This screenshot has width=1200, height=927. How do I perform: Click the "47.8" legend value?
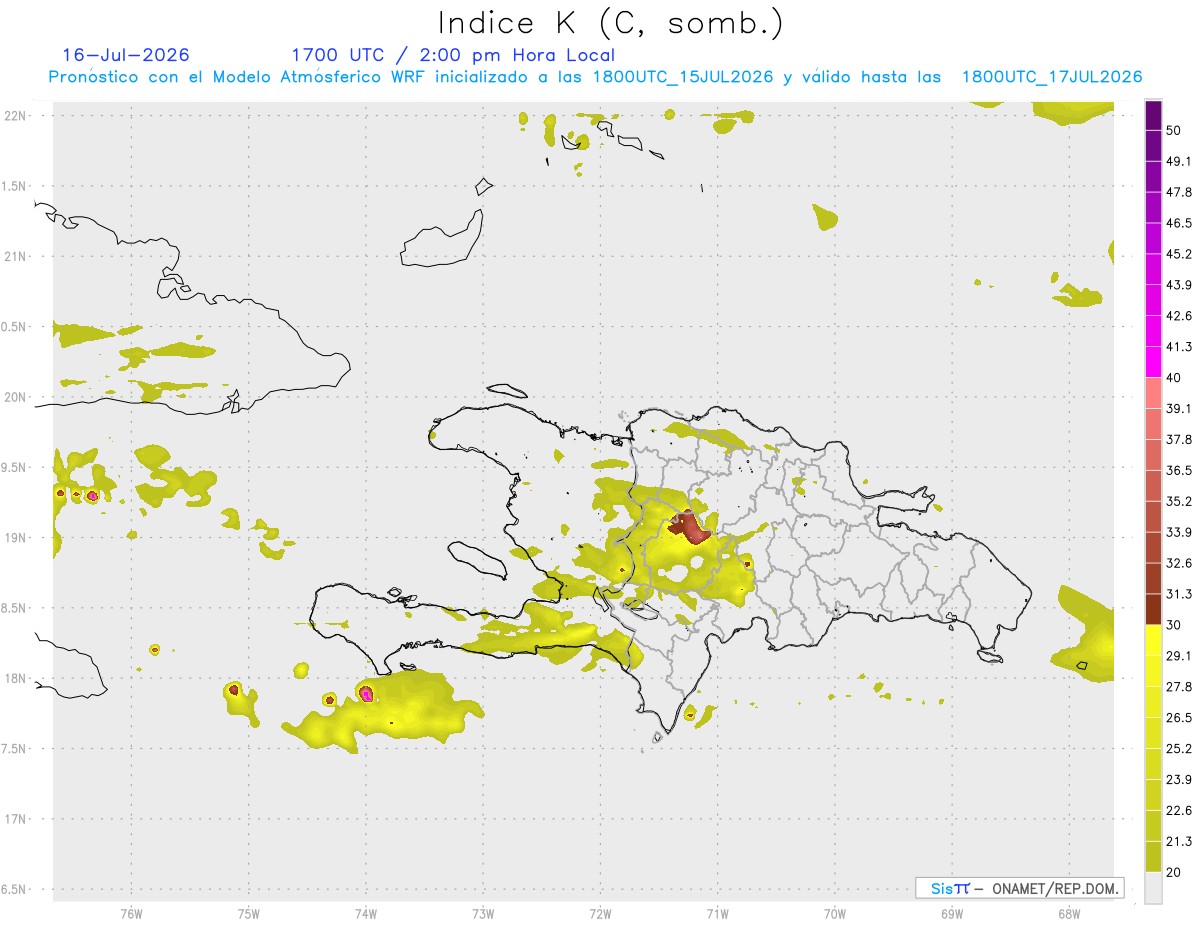point(1180,192)
